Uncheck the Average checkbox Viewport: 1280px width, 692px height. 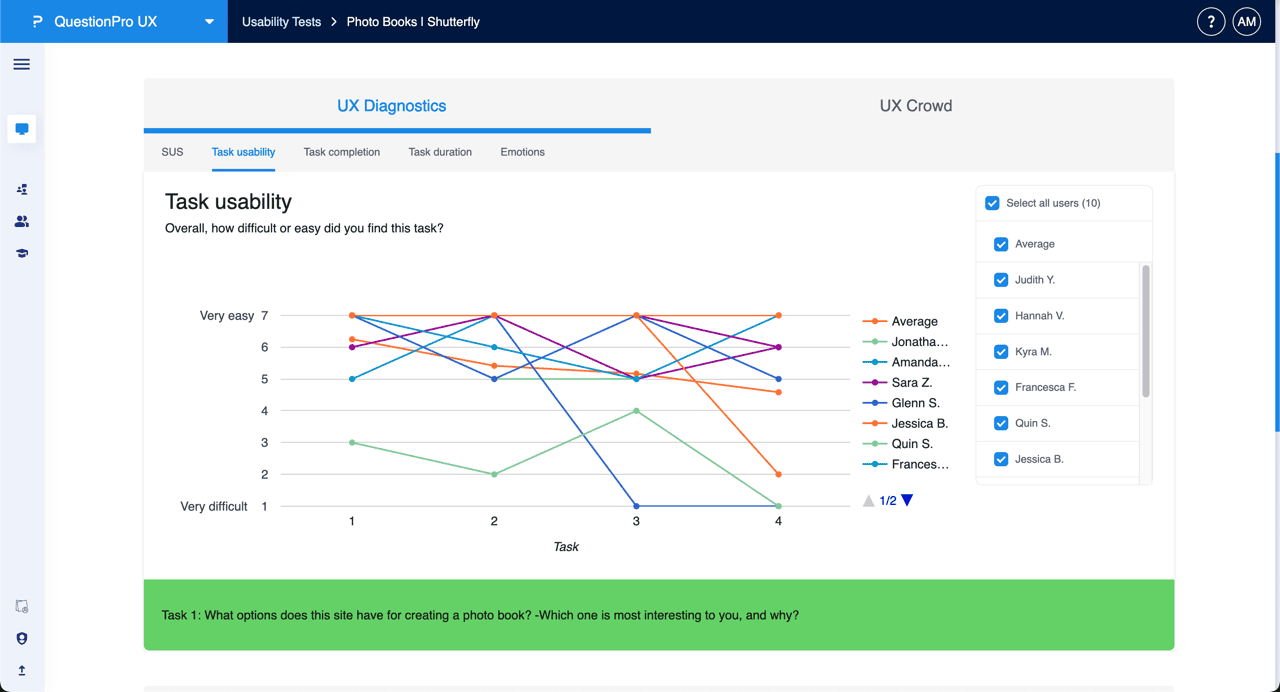click(x=1001, y=243)
